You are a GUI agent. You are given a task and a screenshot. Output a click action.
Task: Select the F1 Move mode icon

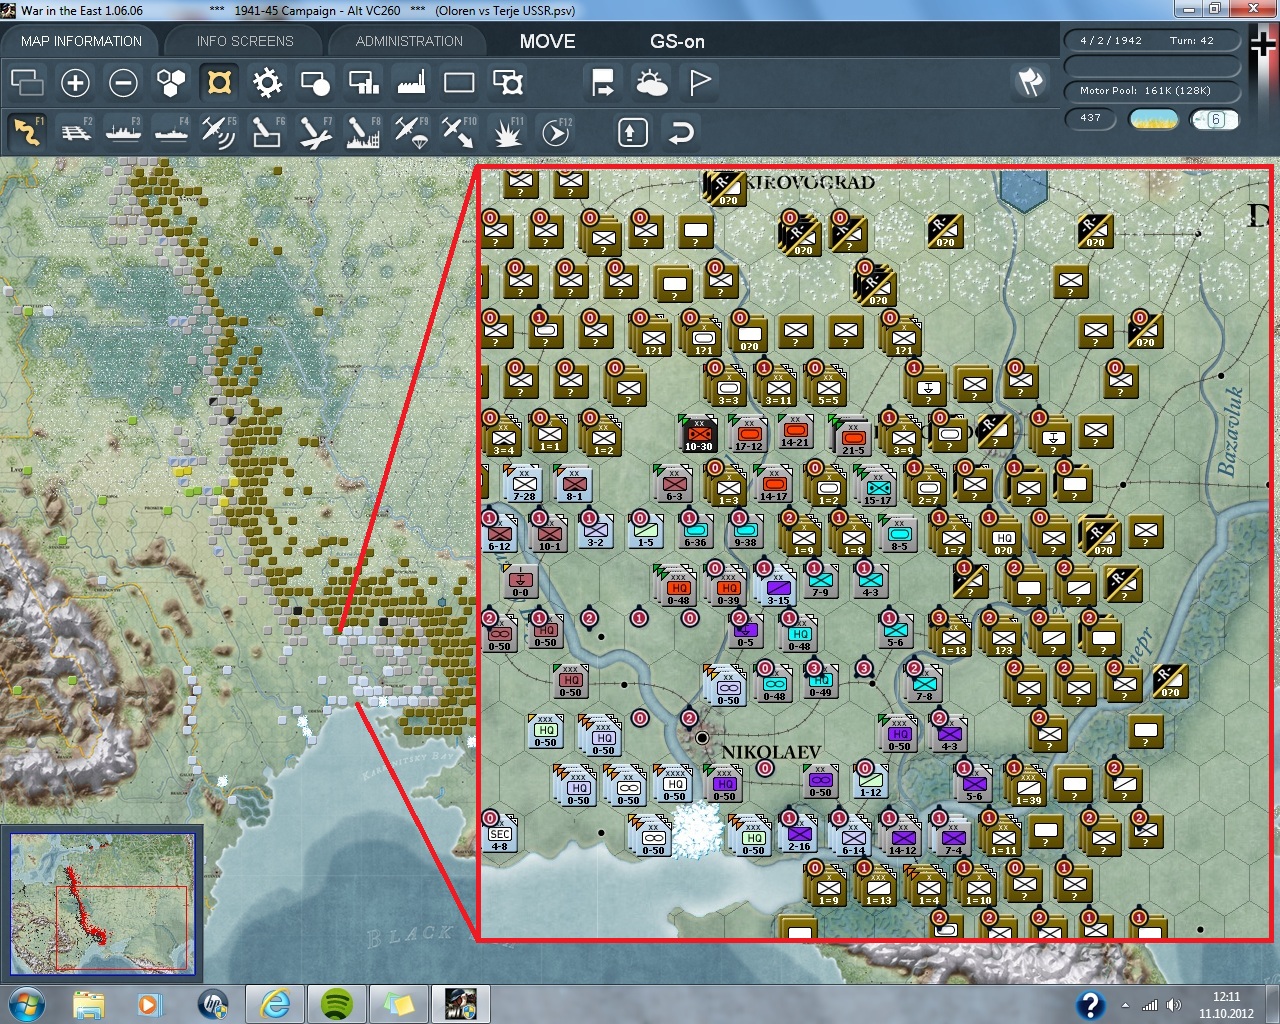[x=27, y=132]
